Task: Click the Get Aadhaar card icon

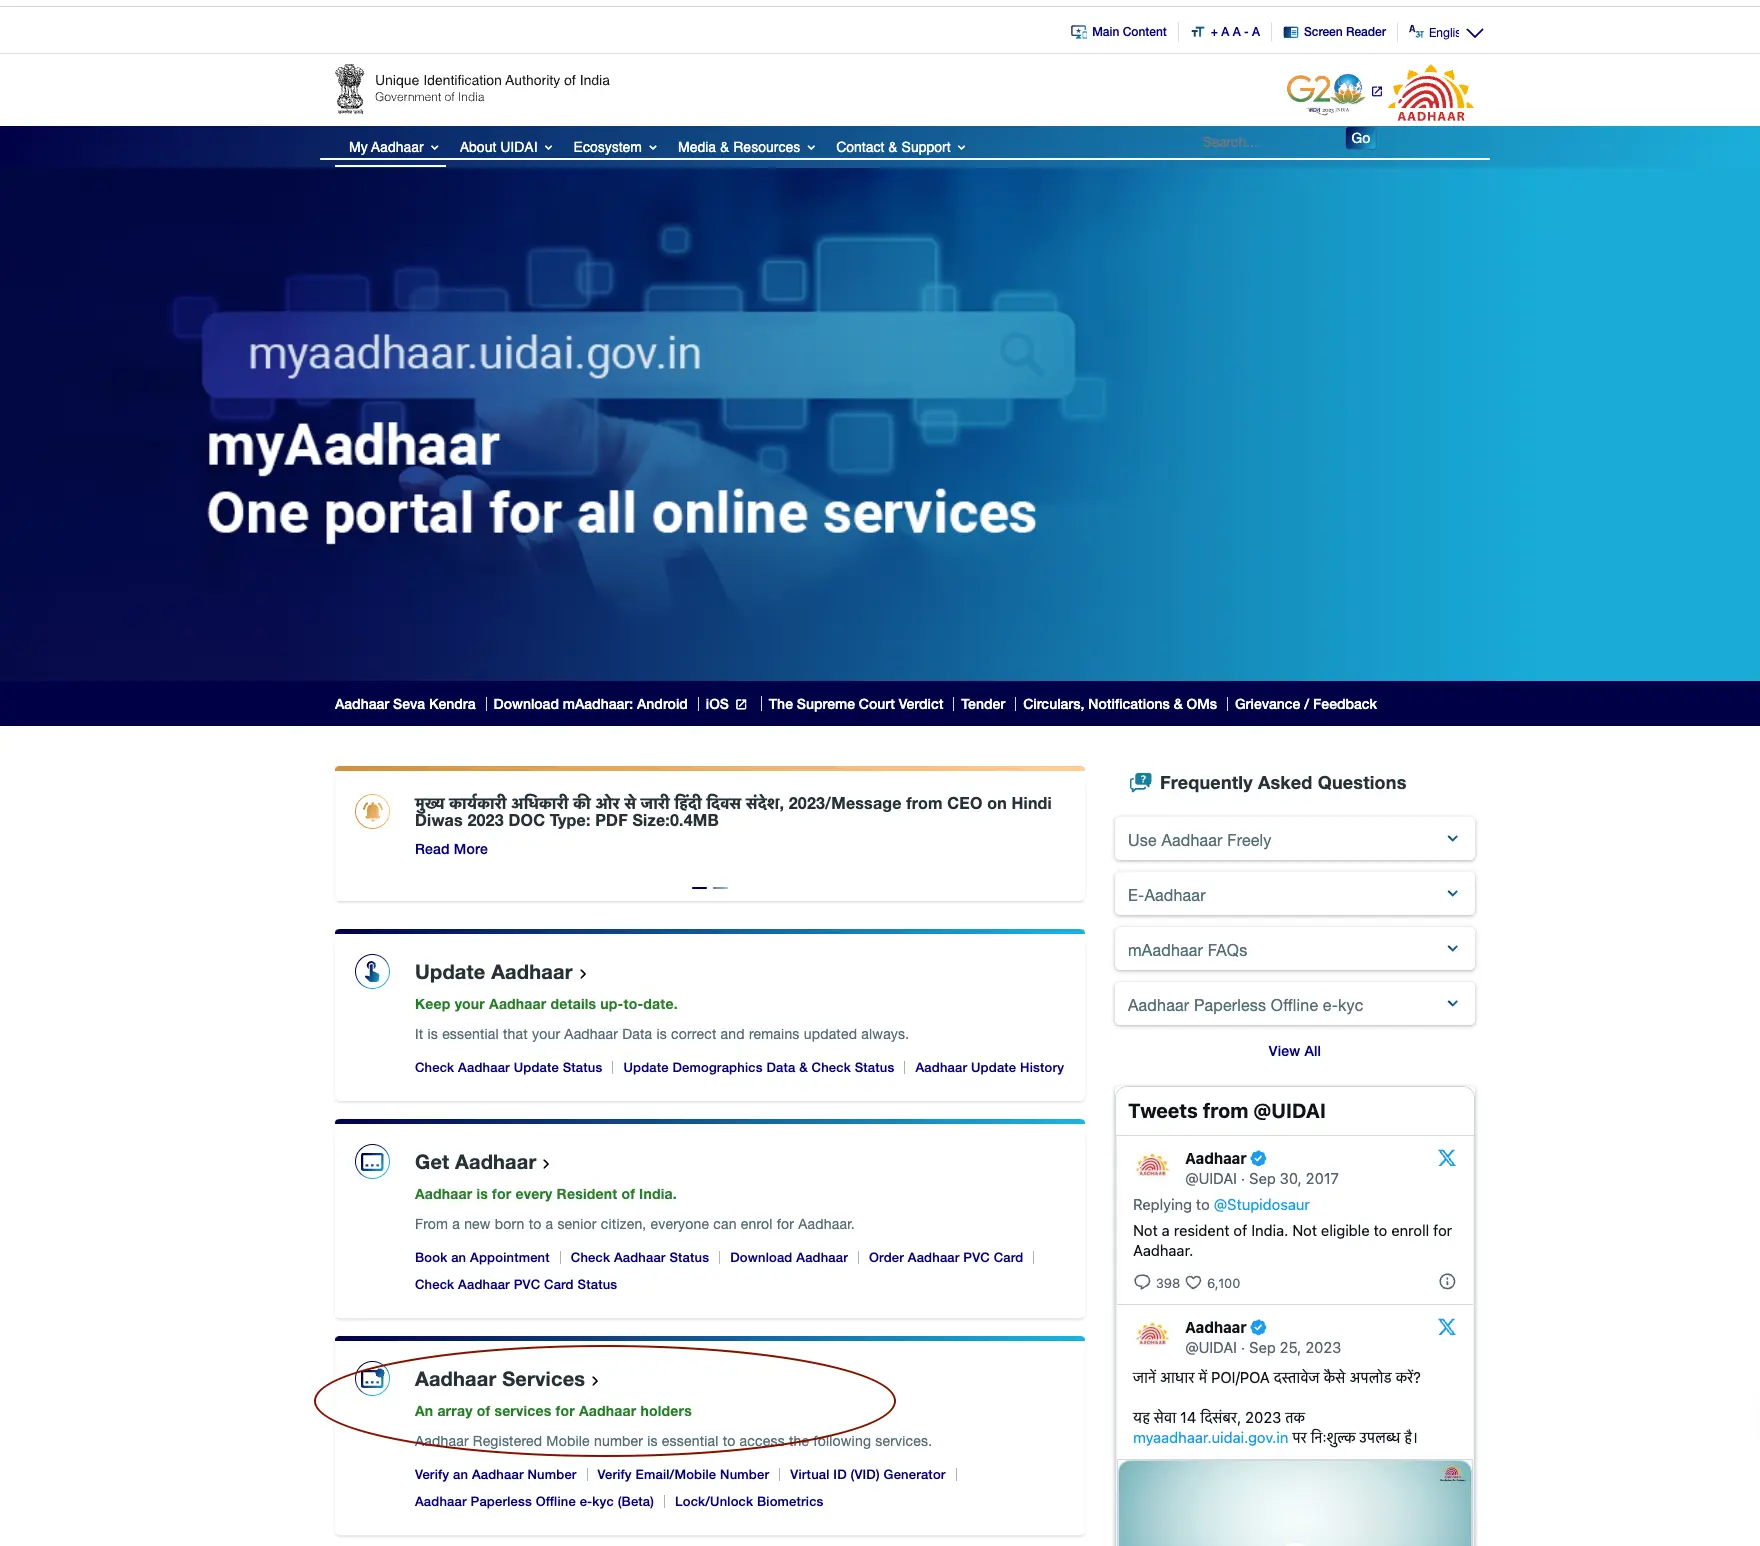Action: (x=372, y=1161)
